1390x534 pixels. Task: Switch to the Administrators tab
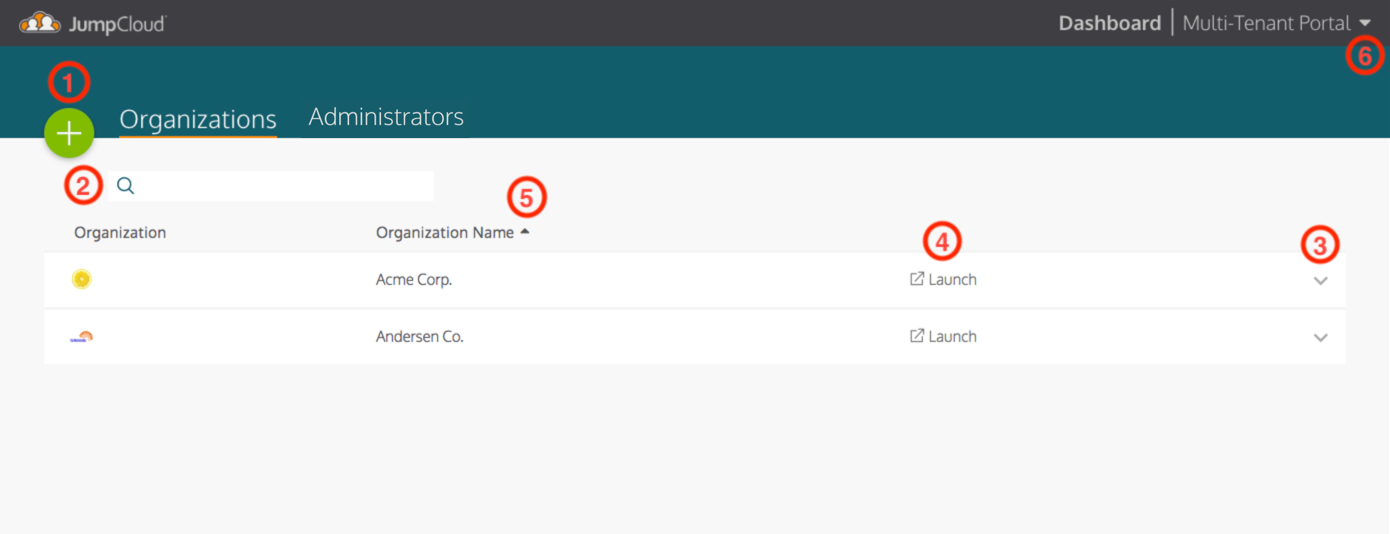386,117
